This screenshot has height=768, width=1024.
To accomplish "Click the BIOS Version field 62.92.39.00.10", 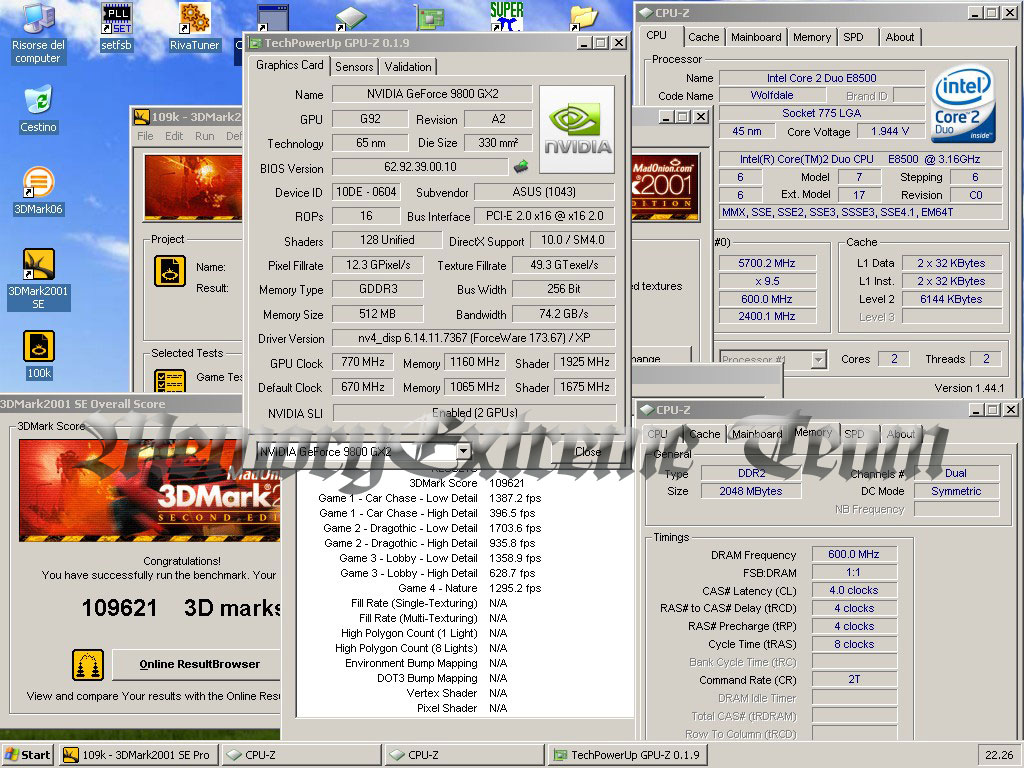I will click(420, 167).
